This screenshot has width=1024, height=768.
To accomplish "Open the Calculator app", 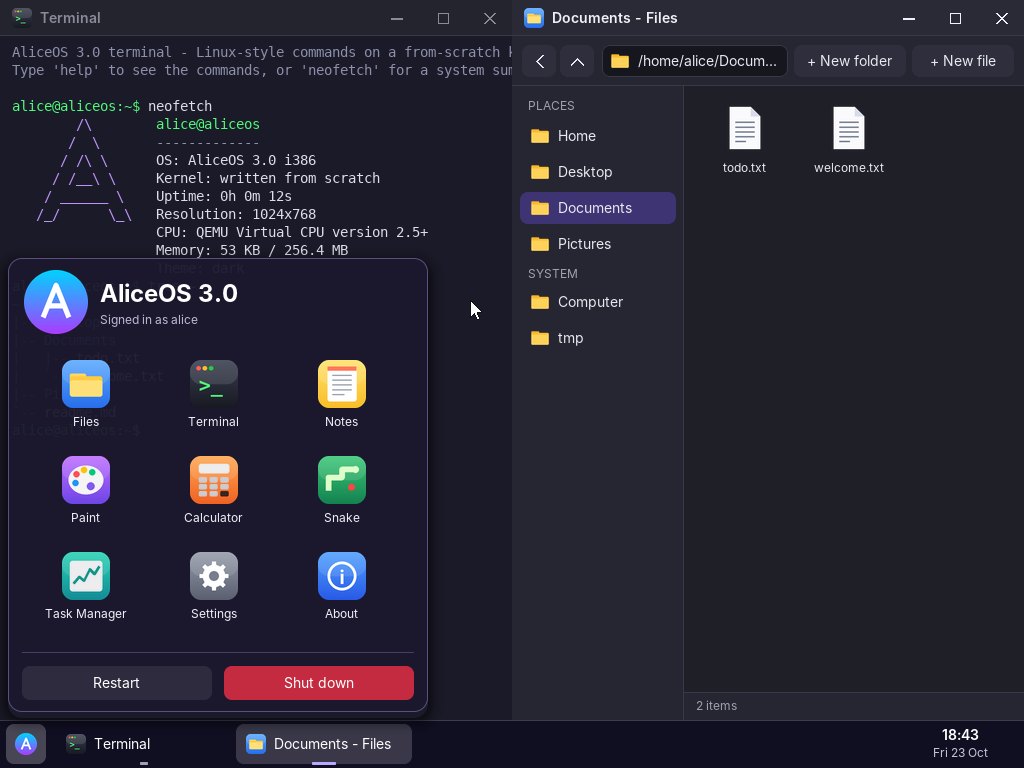I will 214,490.
